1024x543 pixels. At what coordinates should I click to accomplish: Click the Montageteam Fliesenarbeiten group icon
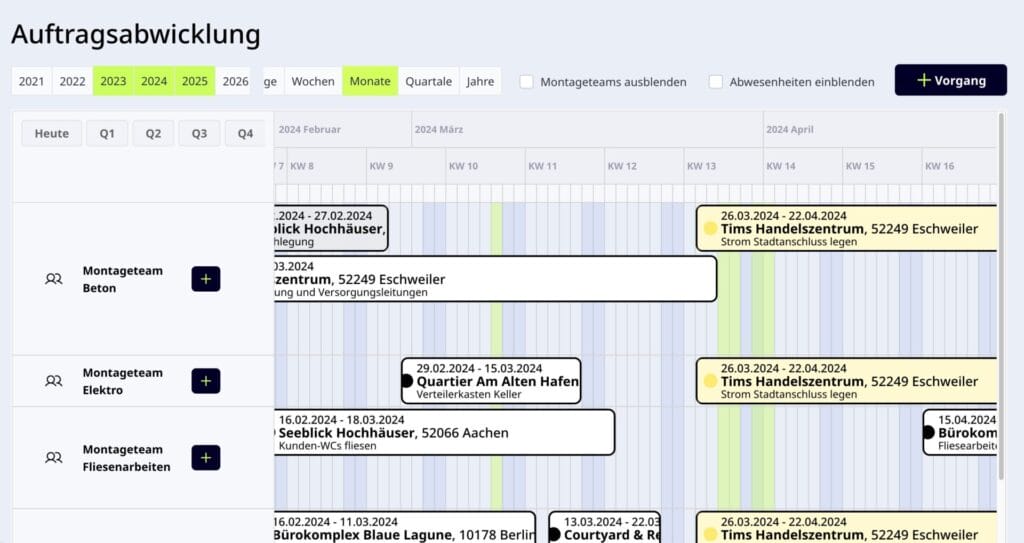54,458
